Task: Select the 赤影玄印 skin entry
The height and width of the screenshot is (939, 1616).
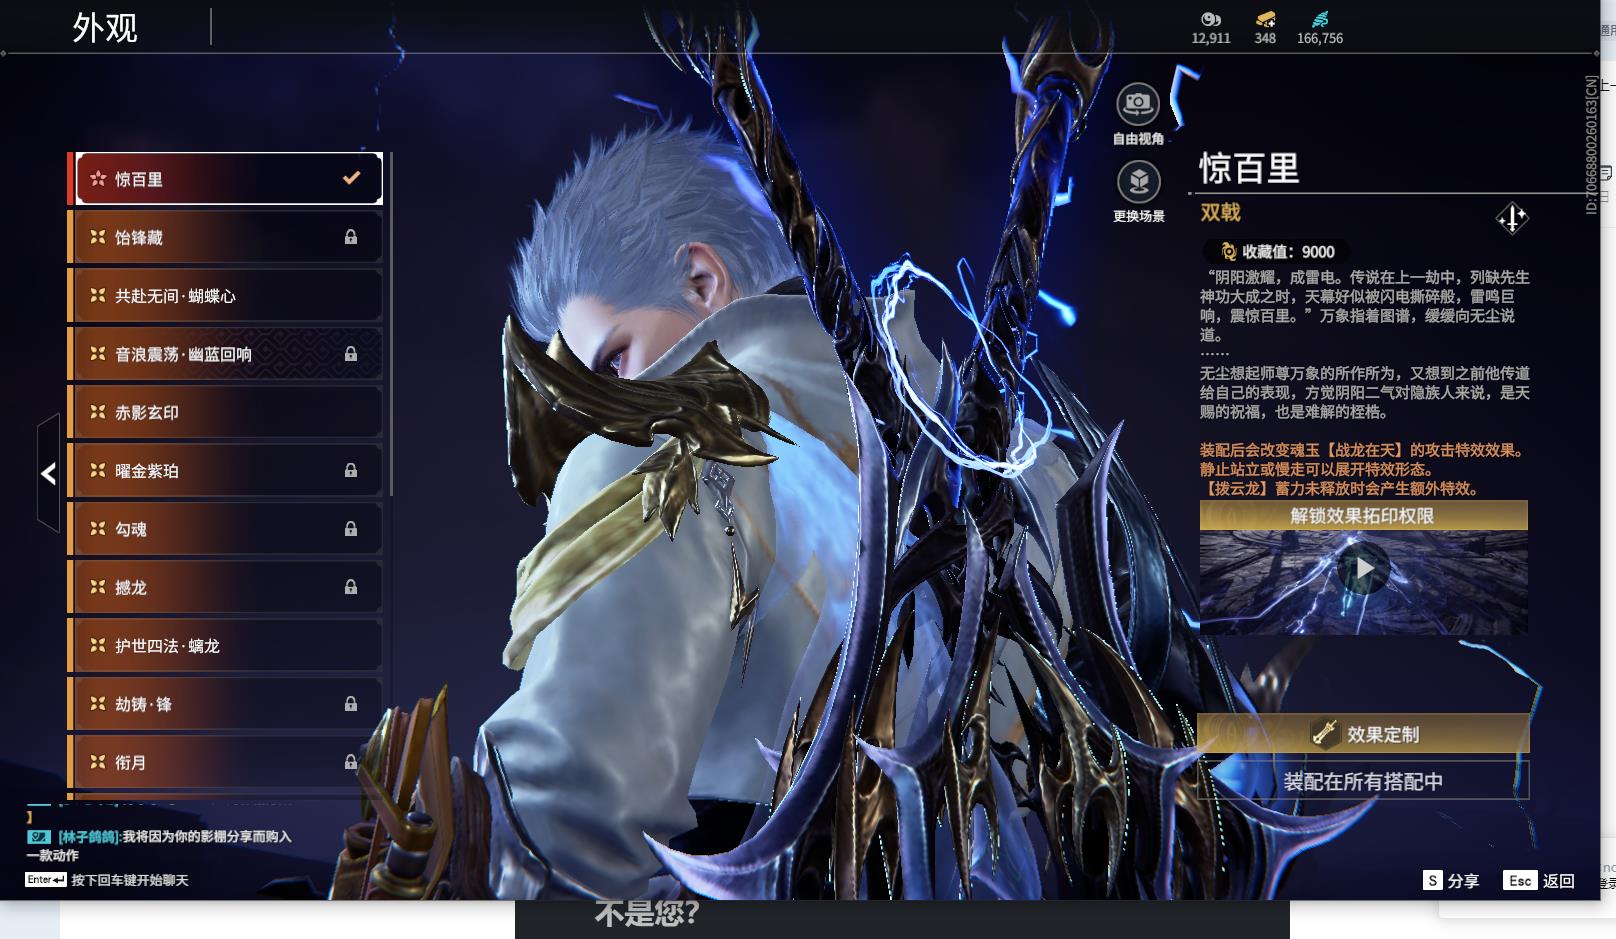Action: pyautogui.click(x=225, y=412)
